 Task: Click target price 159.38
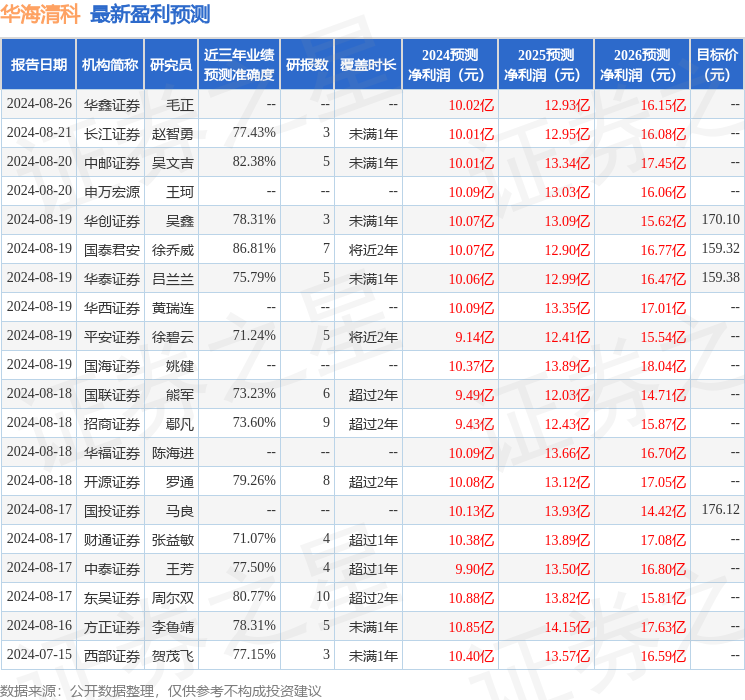pyautogui.click(x=721, y=277)
